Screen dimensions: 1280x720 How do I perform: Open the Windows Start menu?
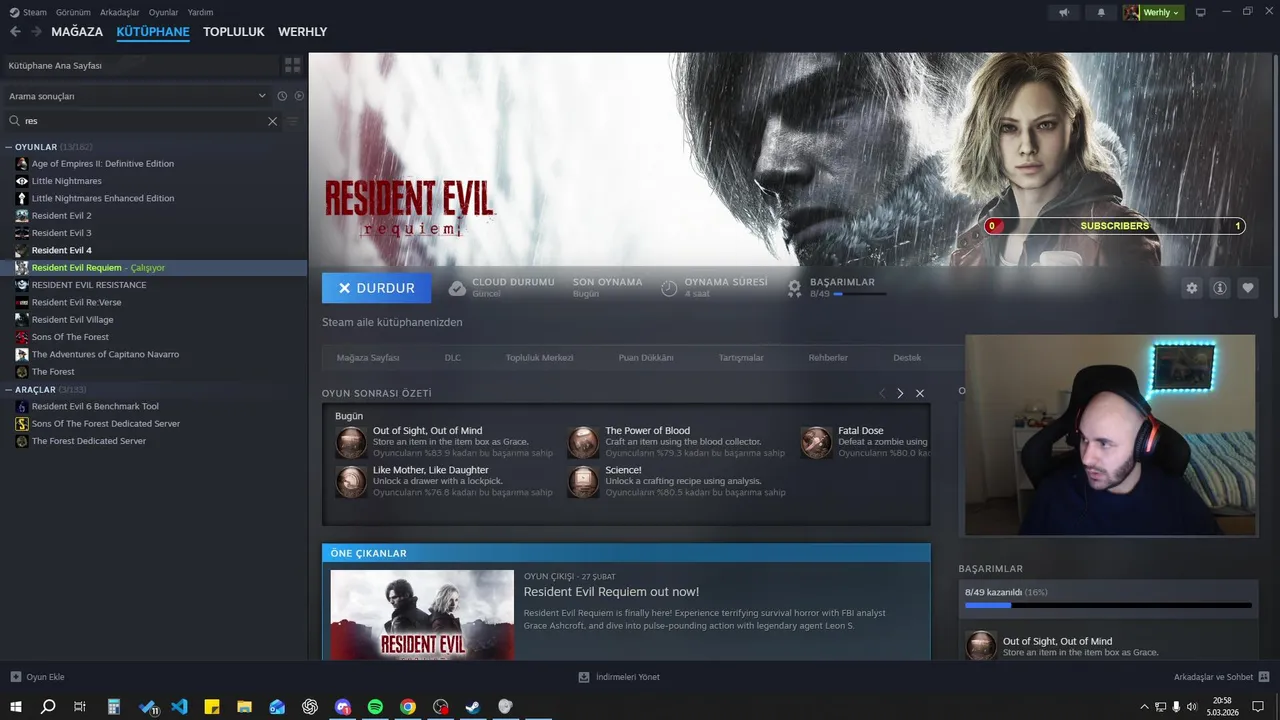tap(16, 706)
